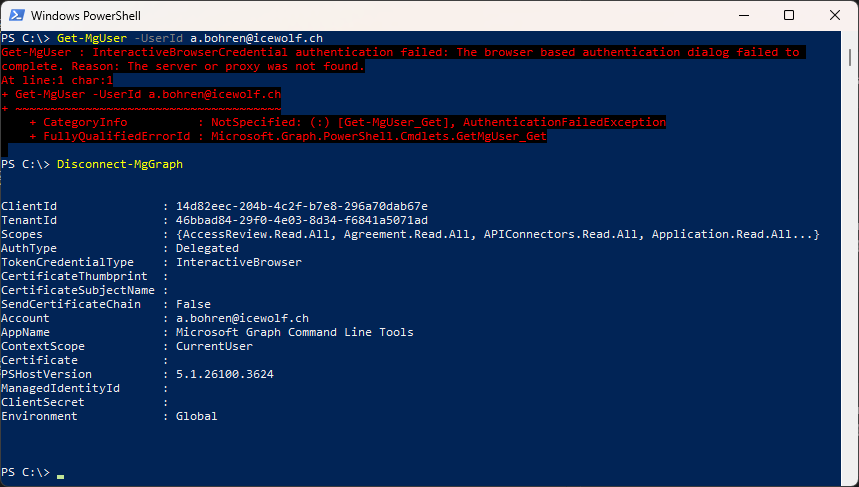The height and width of the screenshot is (487, 859).
Task: Click the Disconnect-MgGraph command text
Action: [x=119, y=164]
